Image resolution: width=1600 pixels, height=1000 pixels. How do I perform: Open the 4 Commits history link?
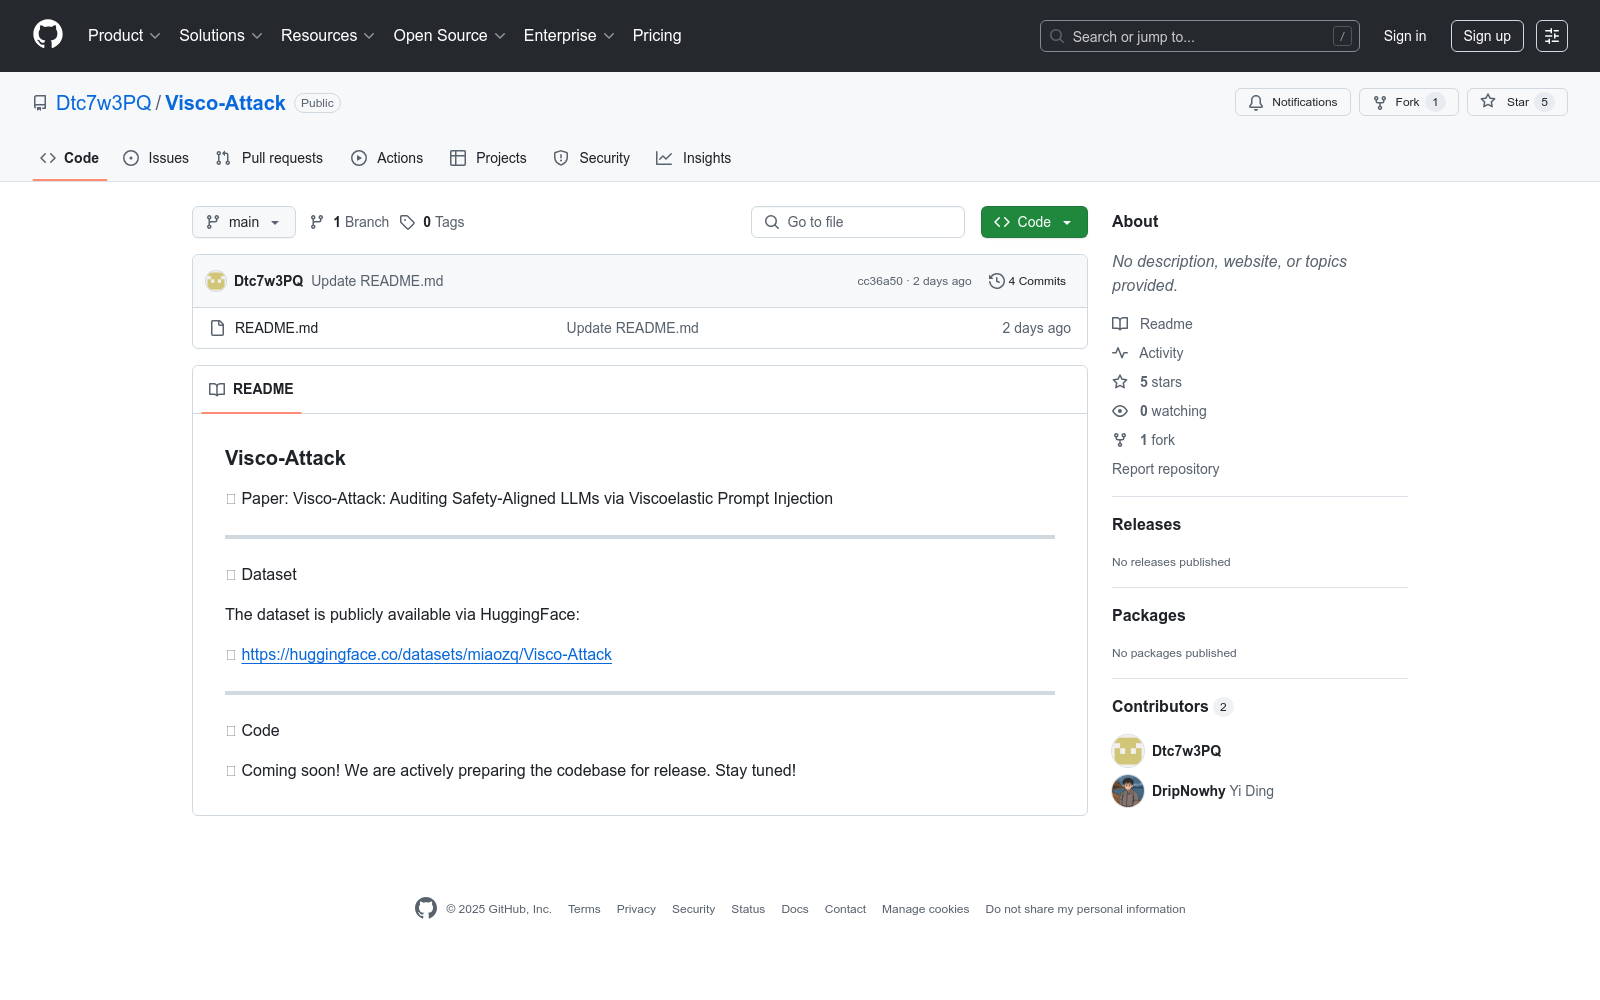pyautogui.click(x=1027, y=281)
